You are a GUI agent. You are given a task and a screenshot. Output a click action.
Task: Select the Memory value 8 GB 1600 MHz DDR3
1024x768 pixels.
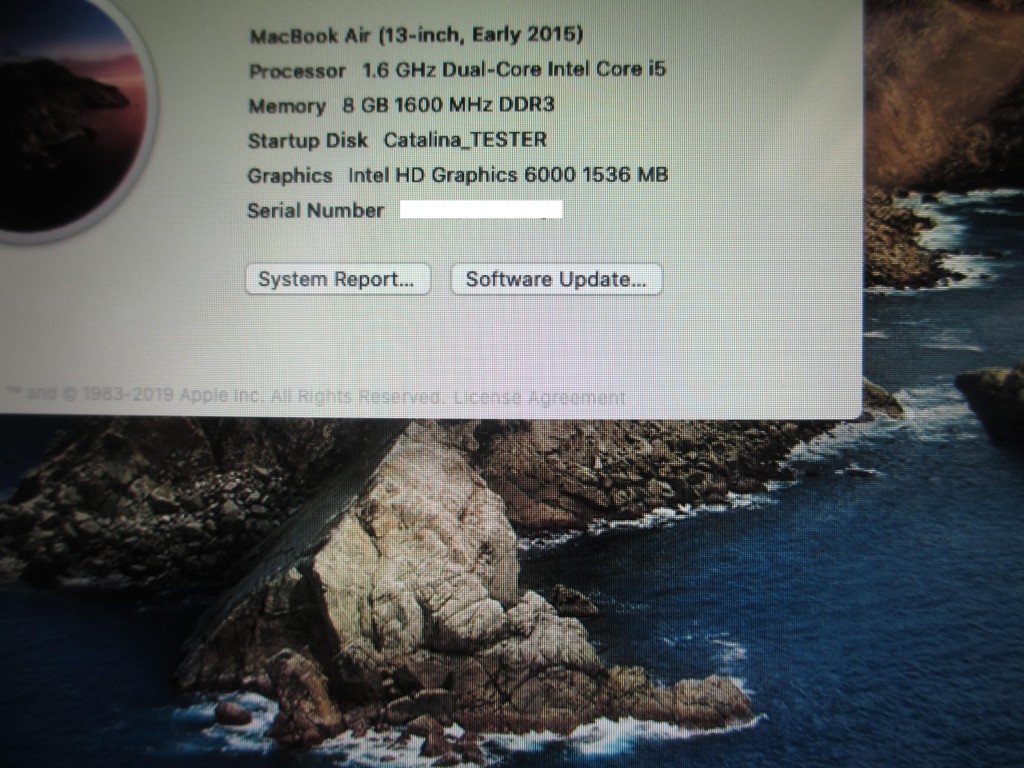pyautogui.click(x=448, y=104)
